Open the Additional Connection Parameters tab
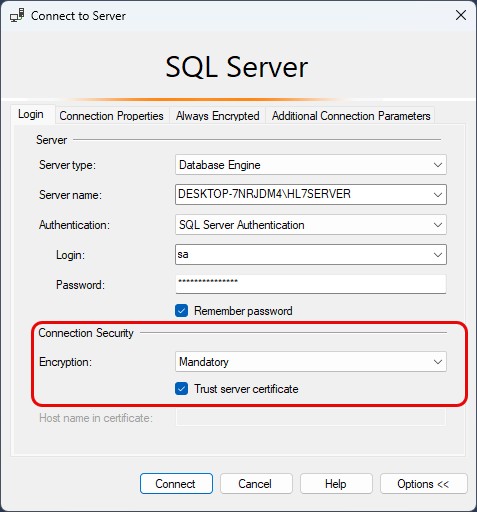Image resolution: width=477 pixels, height=512 pixels. [351, 116]
